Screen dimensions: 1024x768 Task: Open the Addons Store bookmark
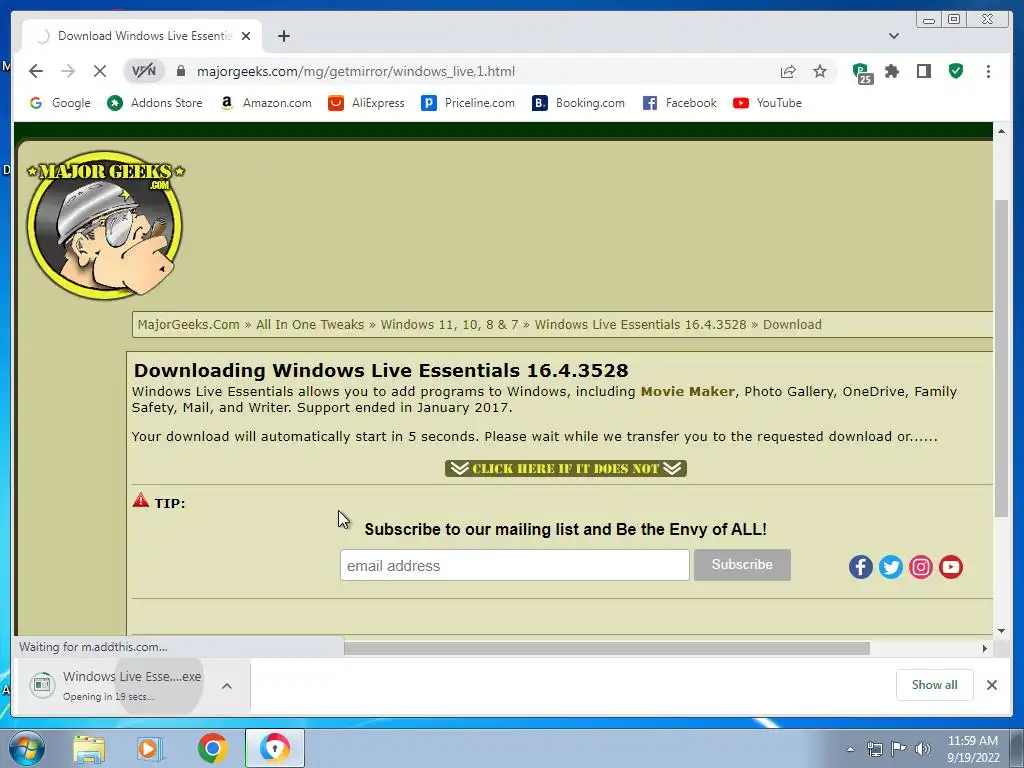click(155, 103)
